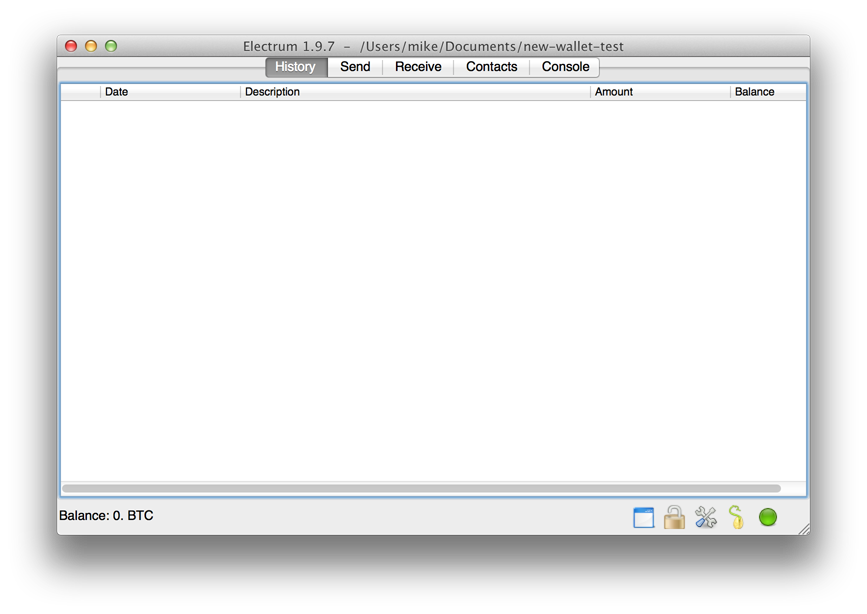Sort history by the Date column header
Viewport: 867px width, 614px height.
(170, 92)
